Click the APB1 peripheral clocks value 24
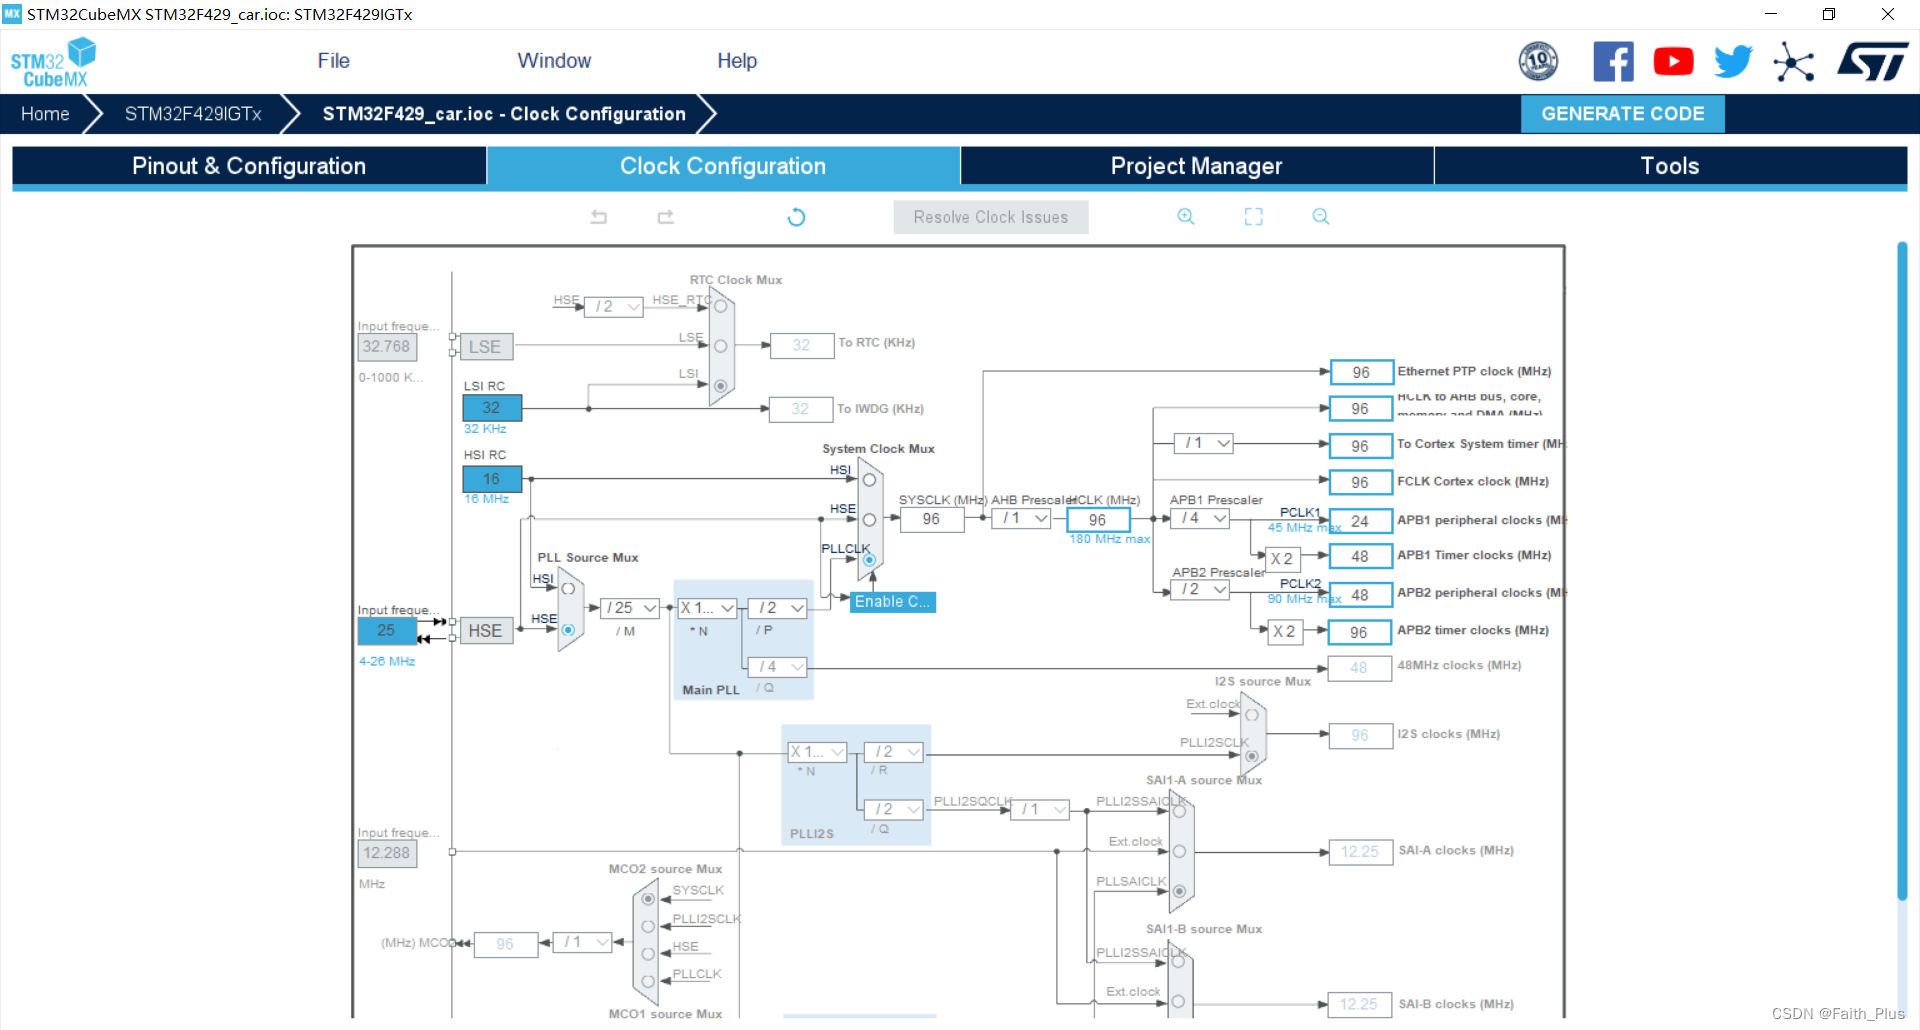 1360,521
